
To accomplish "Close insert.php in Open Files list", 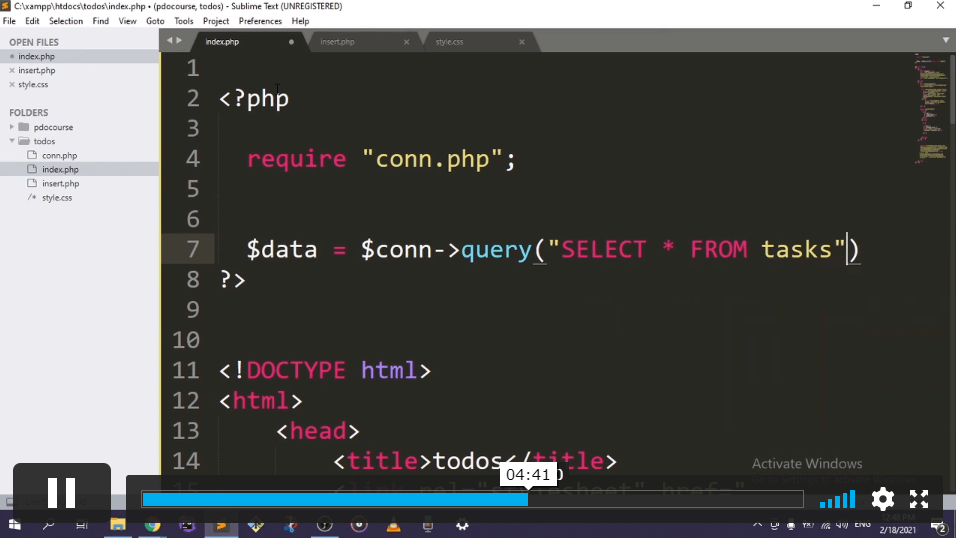I will coord(12,71).
